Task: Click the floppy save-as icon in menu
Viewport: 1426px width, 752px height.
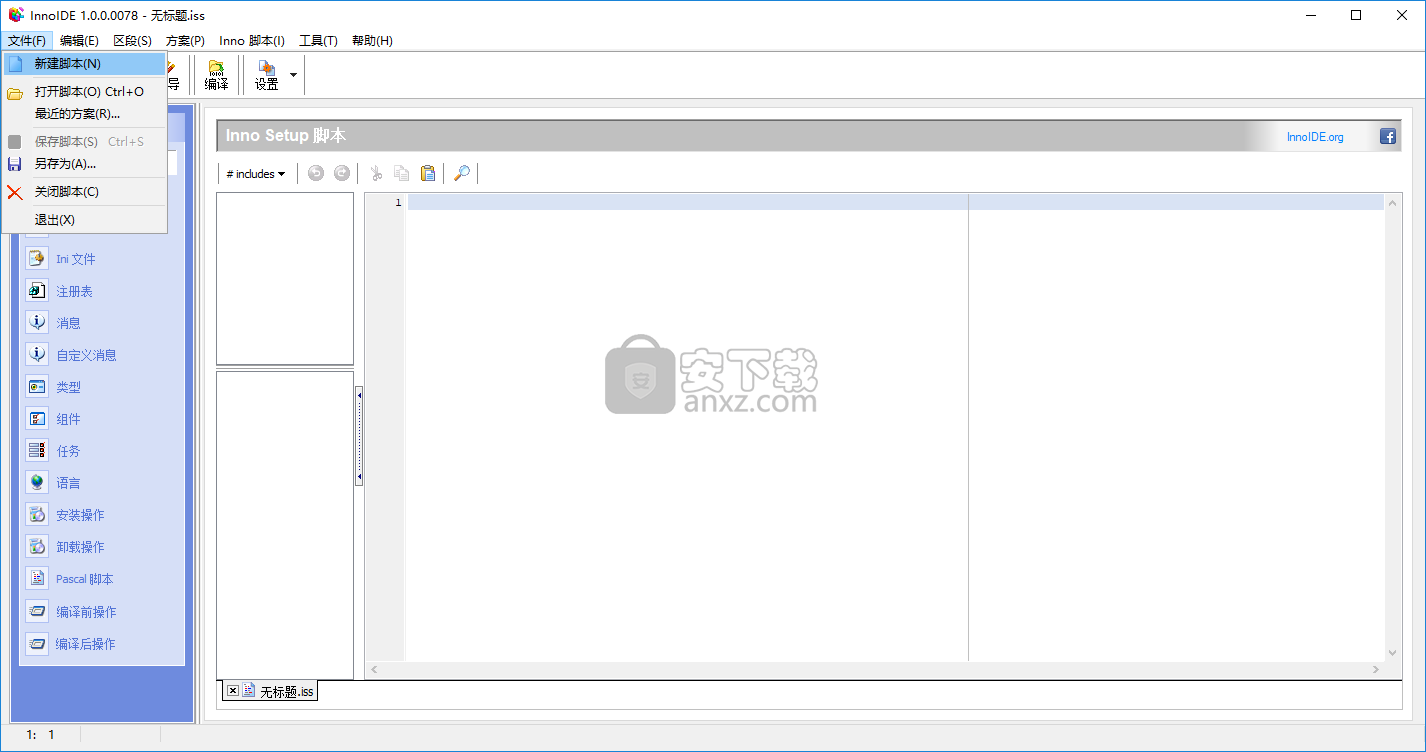Action: point(15,164)
